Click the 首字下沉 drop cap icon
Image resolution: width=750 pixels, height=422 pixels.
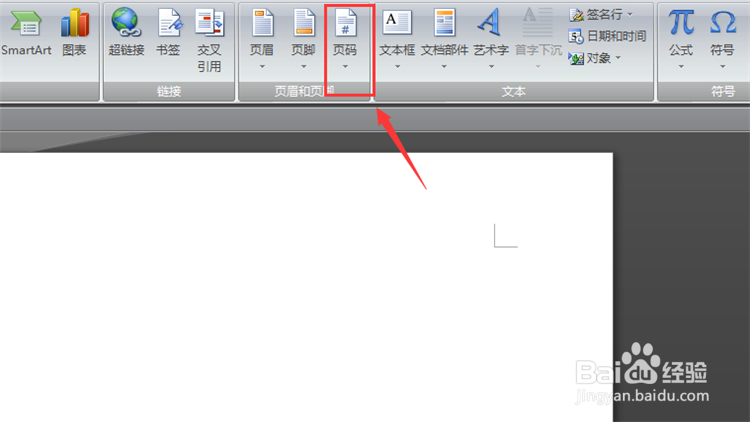[537, 22]
